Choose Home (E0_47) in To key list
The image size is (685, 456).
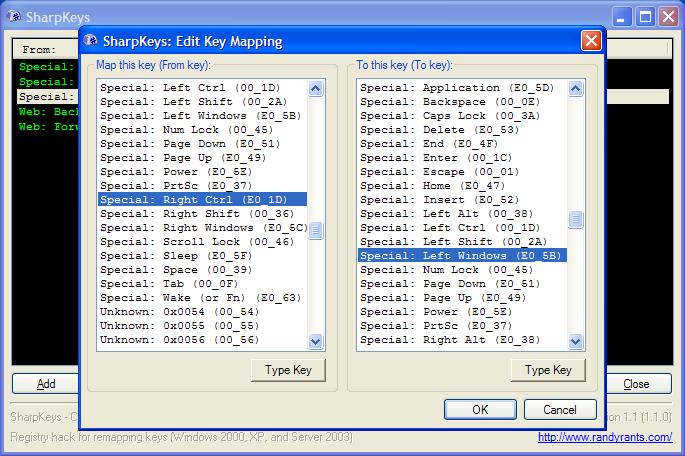pyautogui.click(x=463, y=186)
